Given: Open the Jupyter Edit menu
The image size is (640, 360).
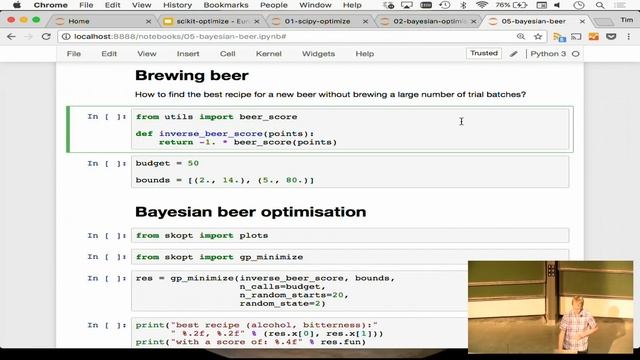Looking at the screenshot, I should [x=109, y=54].
